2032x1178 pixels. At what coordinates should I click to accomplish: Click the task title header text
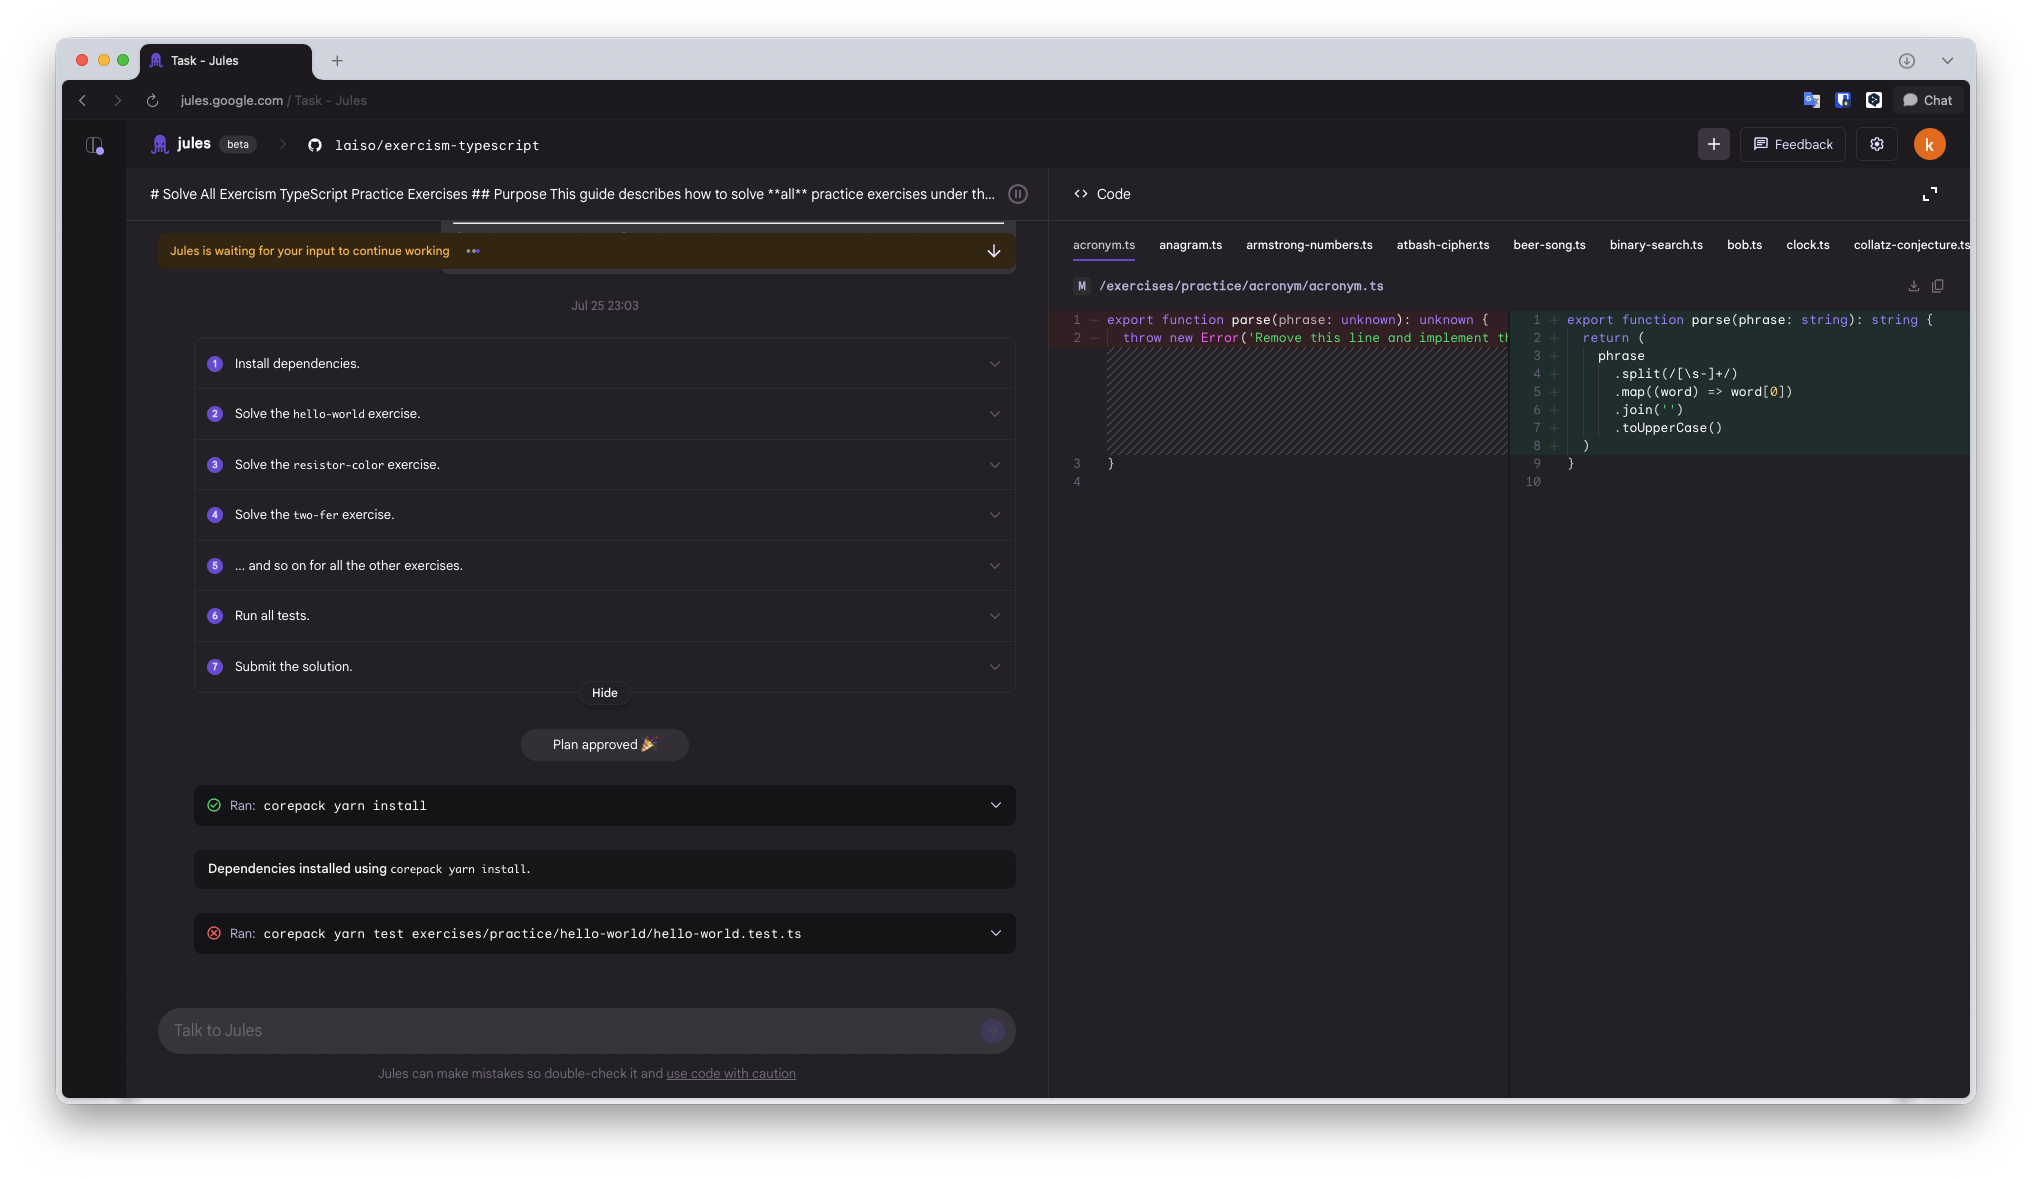pos(572,194)
